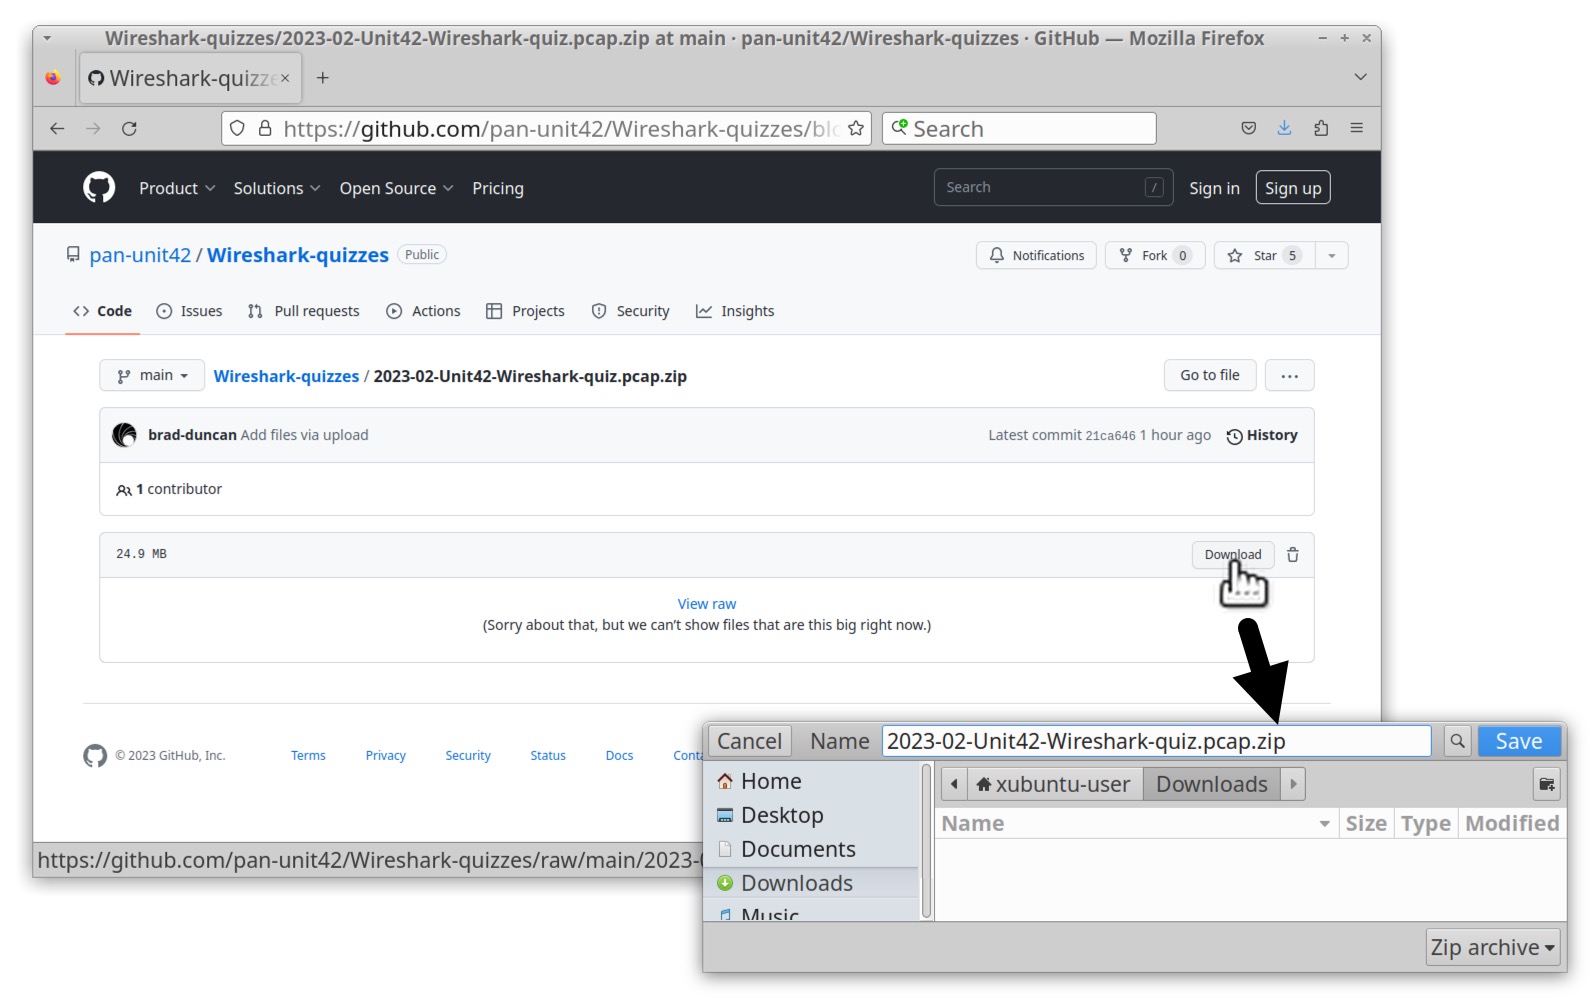
Task: Star the Wireshark-quizzes repository
Action: point(1264,255)
